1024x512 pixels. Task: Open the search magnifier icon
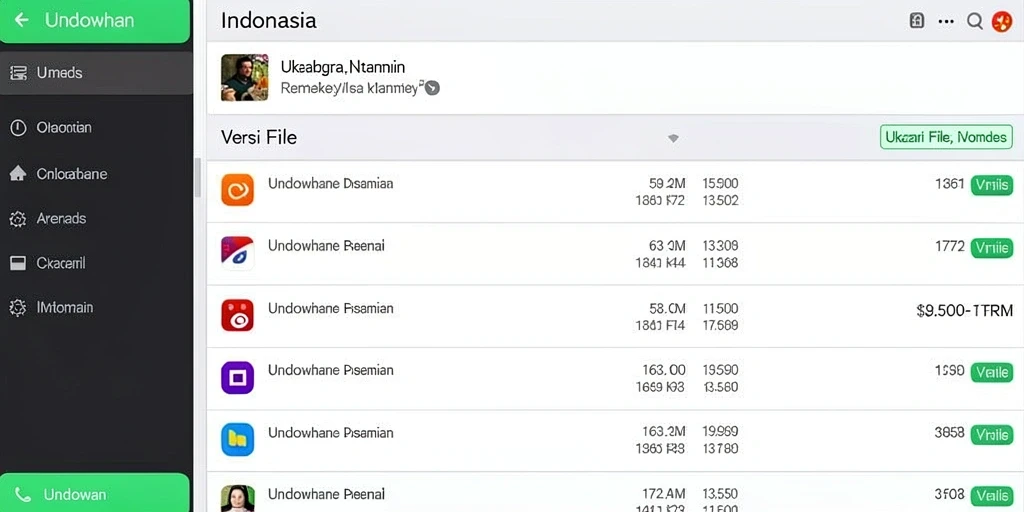click(974, 21)
